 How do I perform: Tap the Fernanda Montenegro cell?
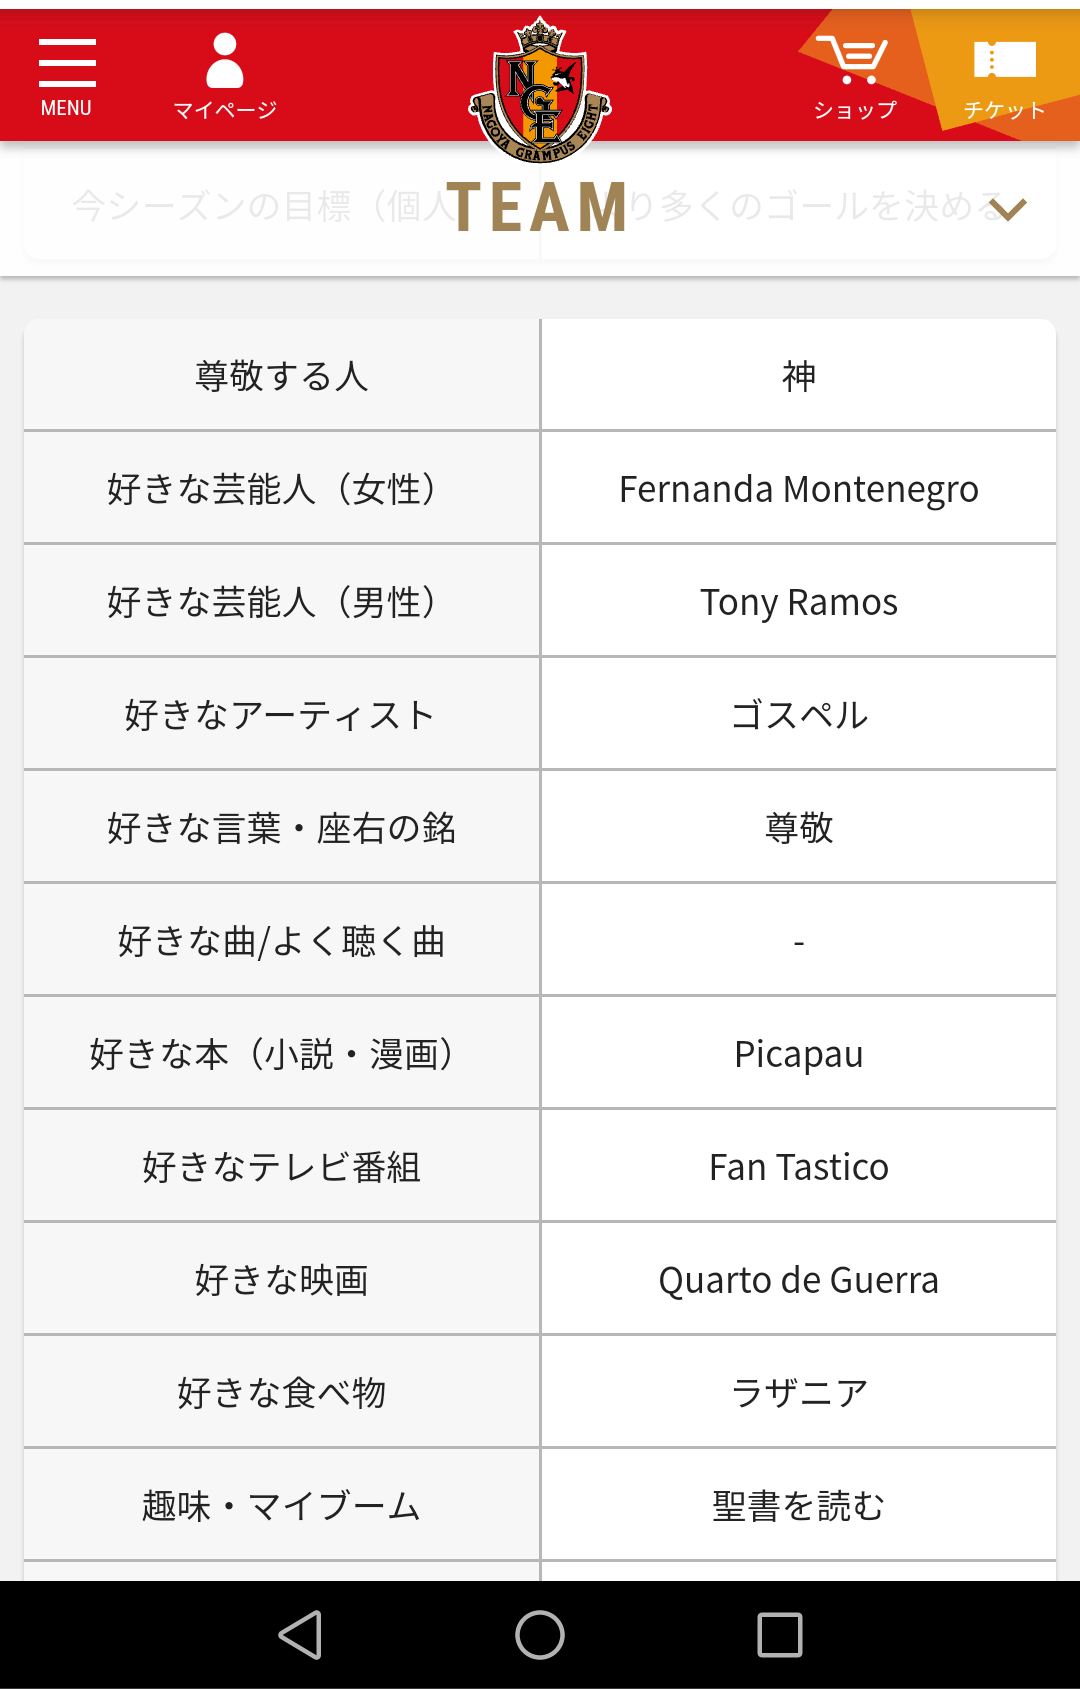point(799,489)
